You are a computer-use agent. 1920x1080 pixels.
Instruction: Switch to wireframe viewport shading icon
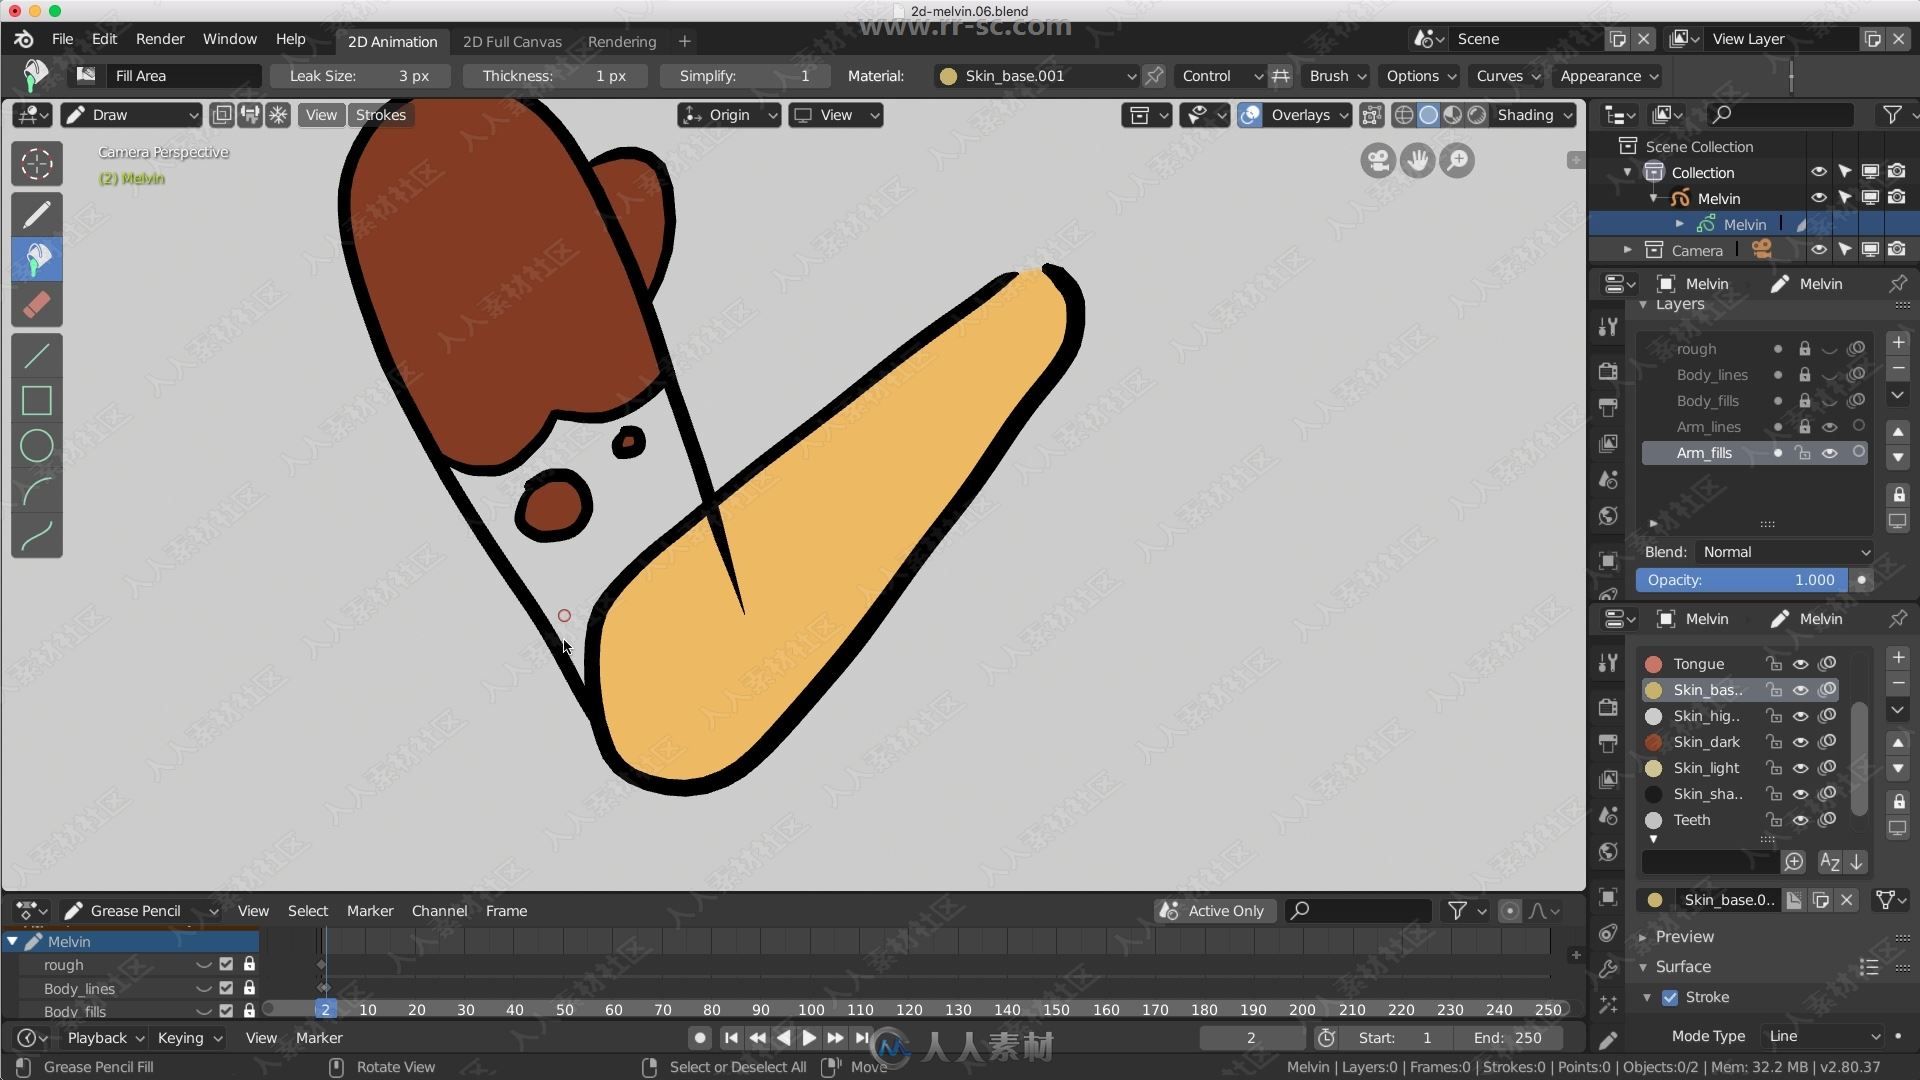coord(1404,115)
